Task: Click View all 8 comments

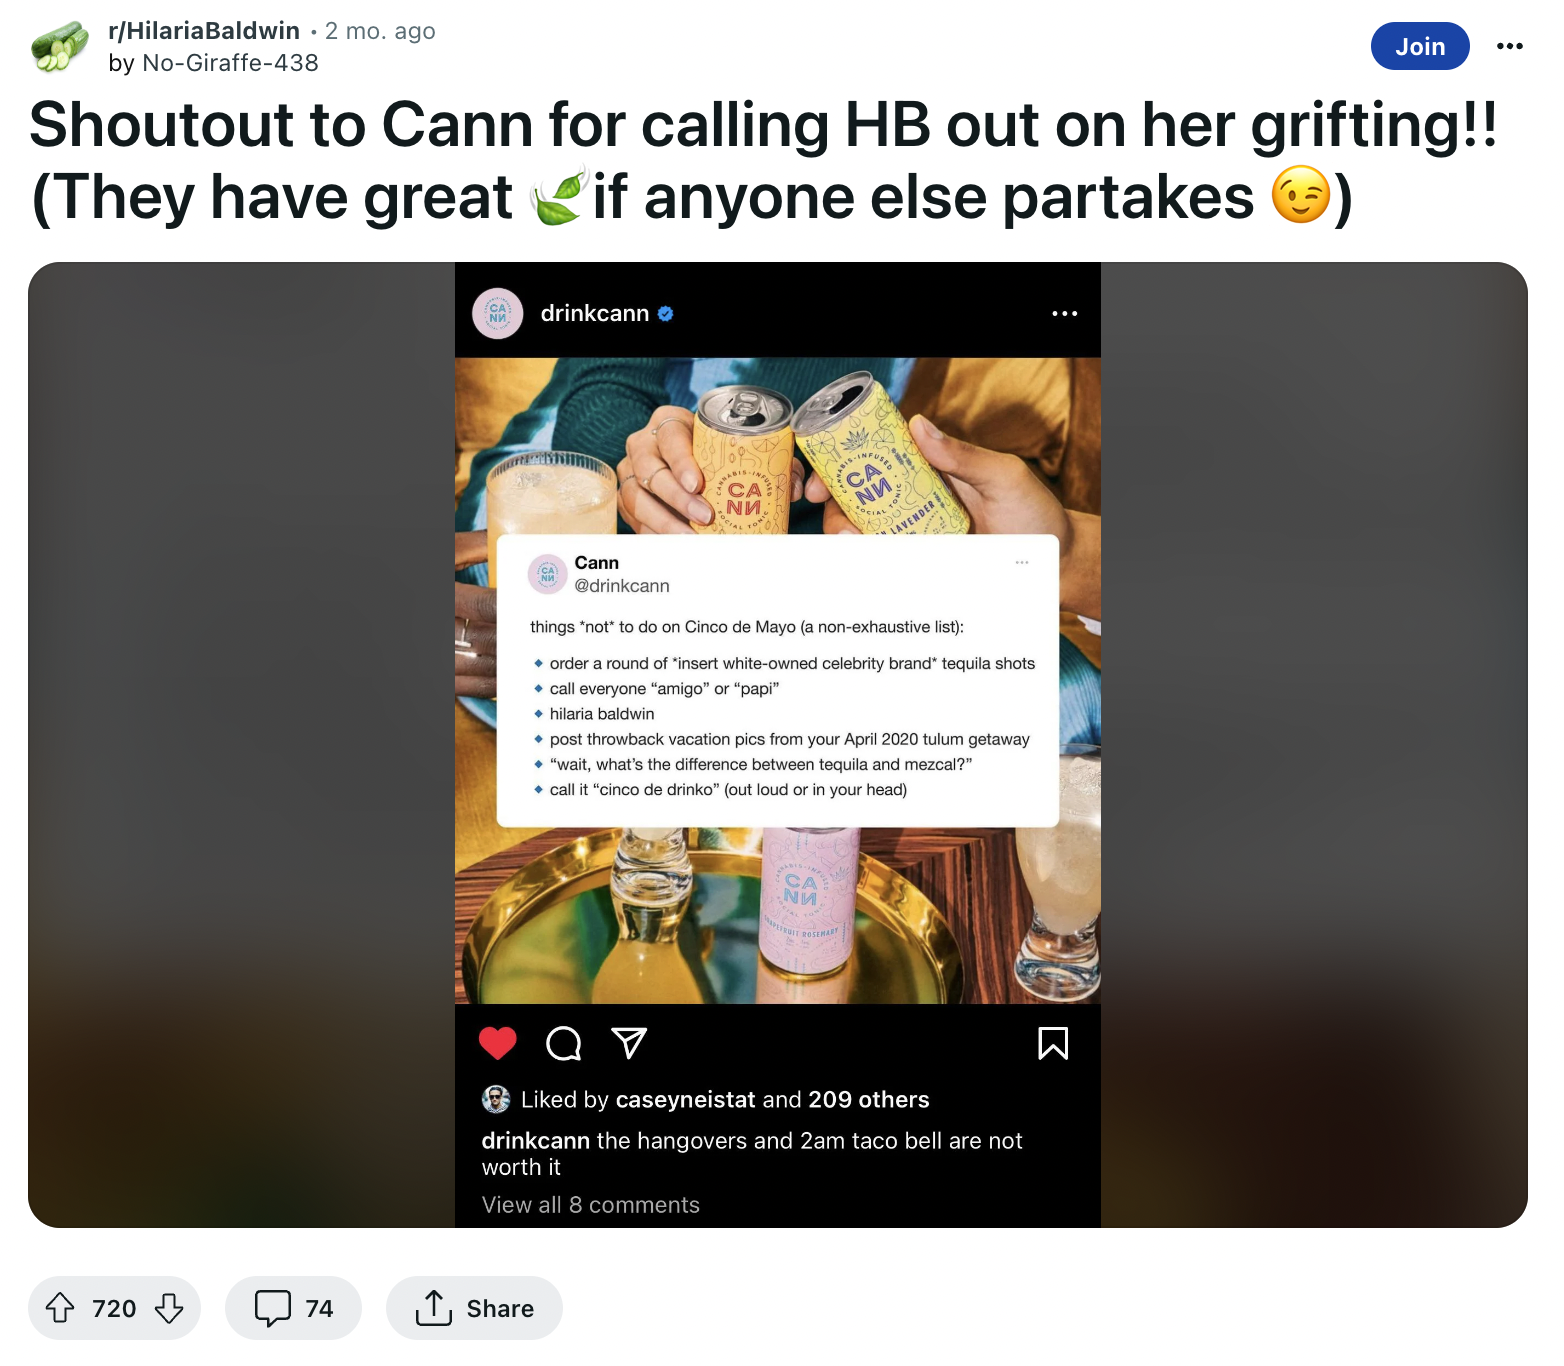Action: [591, 1205]
